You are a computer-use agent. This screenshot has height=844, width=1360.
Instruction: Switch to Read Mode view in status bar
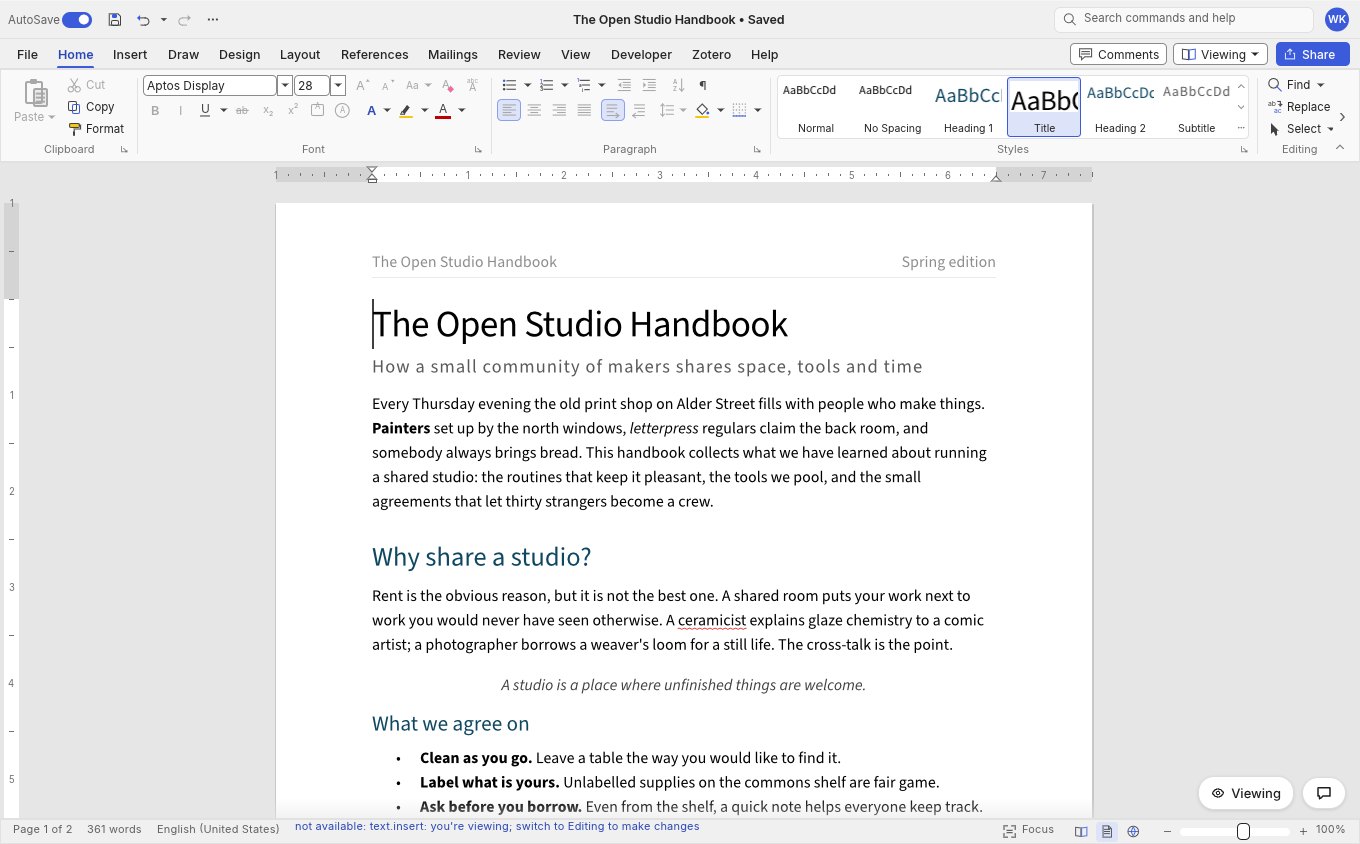coord(1081,830)
